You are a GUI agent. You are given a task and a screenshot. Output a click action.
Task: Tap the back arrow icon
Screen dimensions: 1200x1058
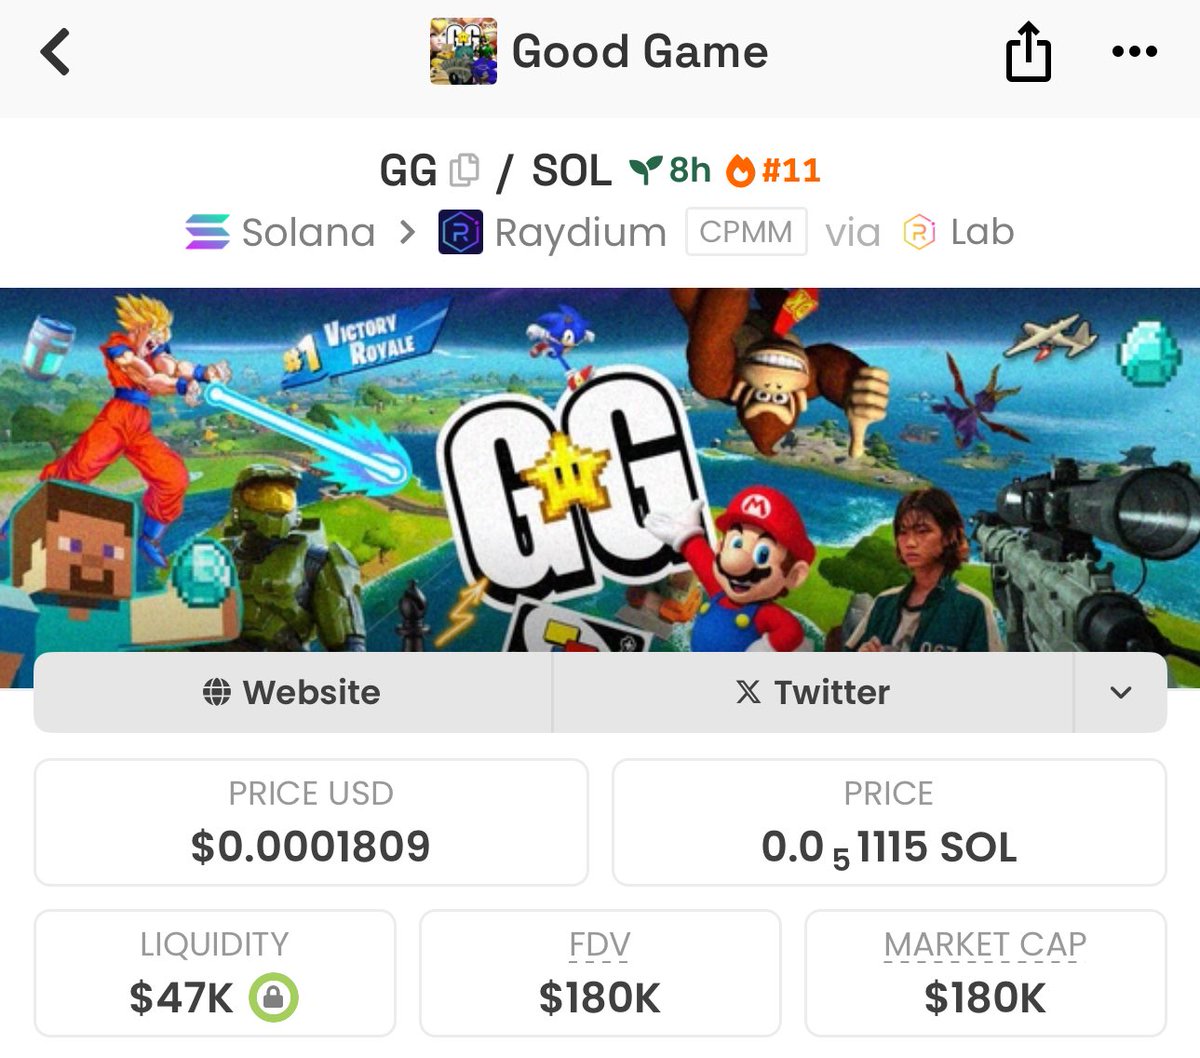pos(56,51)
